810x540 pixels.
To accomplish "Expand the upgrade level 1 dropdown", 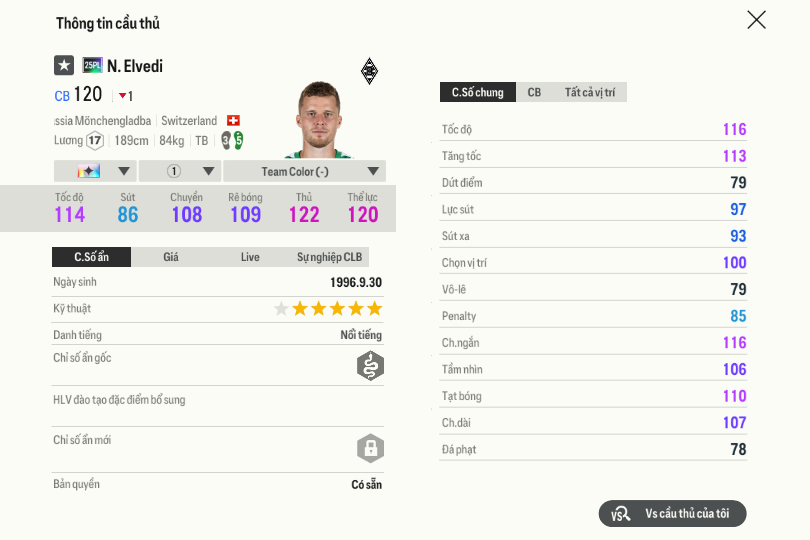I will coord(180,171).
